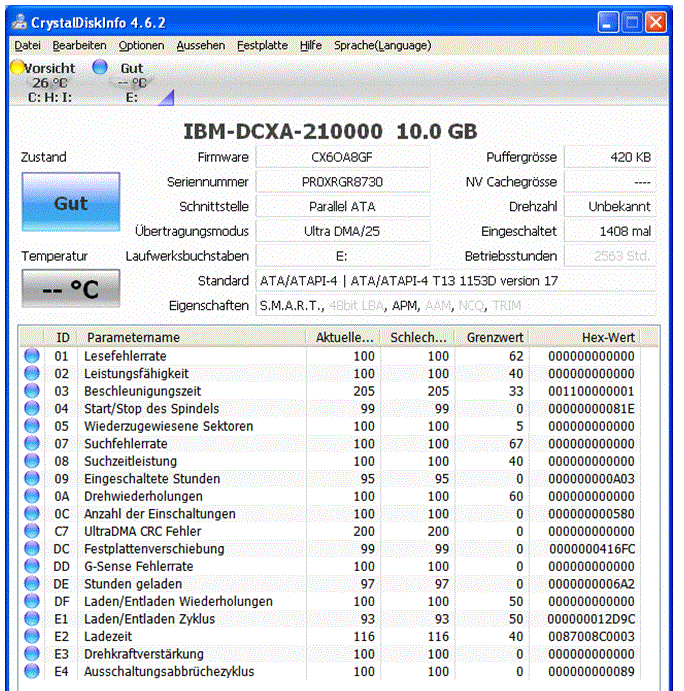Select the UltraDMA CRC Fehler parameter name

pos(143,531)
